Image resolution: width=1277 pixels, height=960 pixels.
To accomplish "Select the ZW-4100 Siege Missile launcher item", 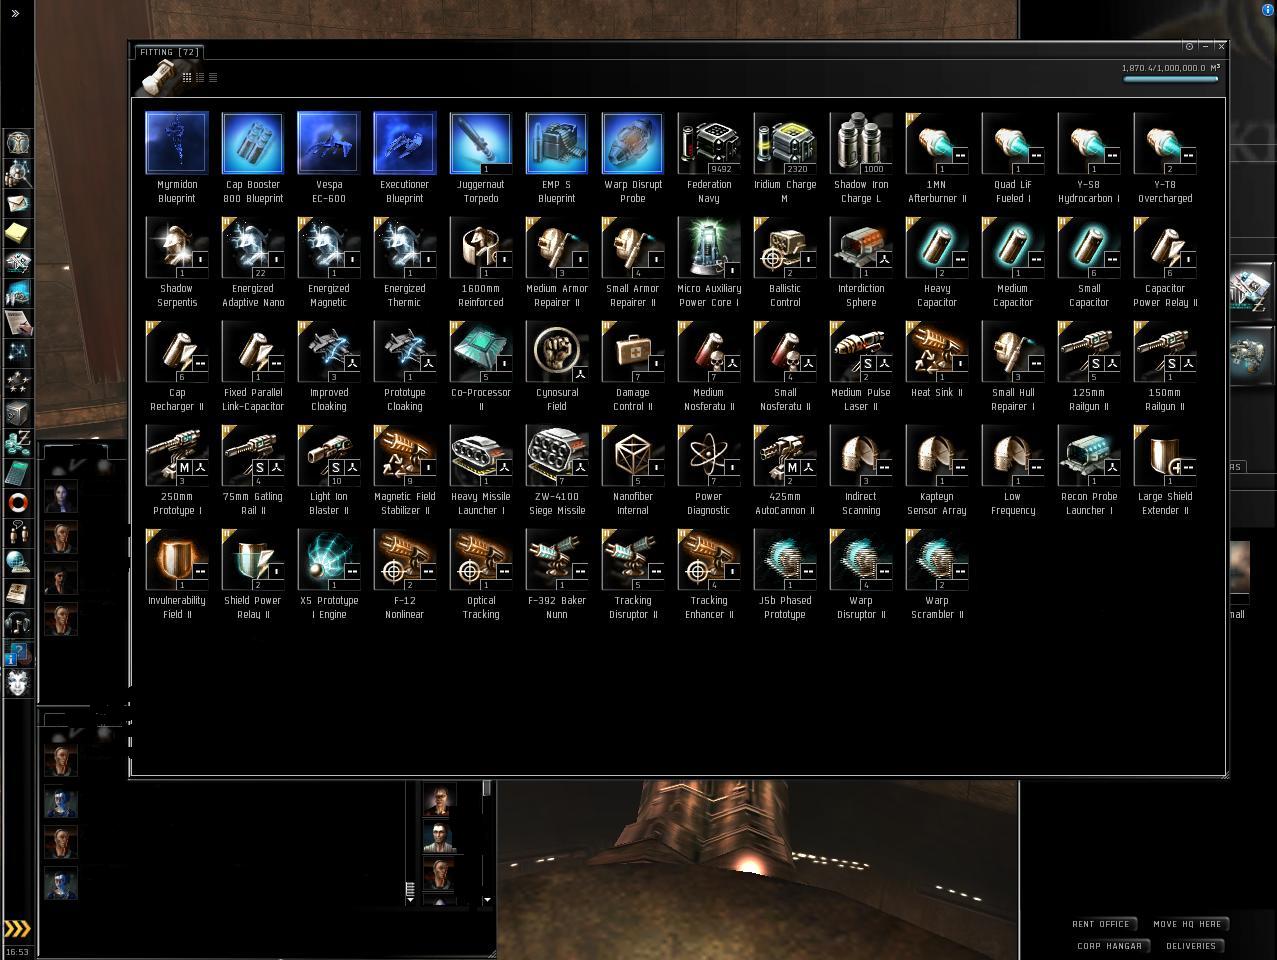I will click(x=557, y=468).
